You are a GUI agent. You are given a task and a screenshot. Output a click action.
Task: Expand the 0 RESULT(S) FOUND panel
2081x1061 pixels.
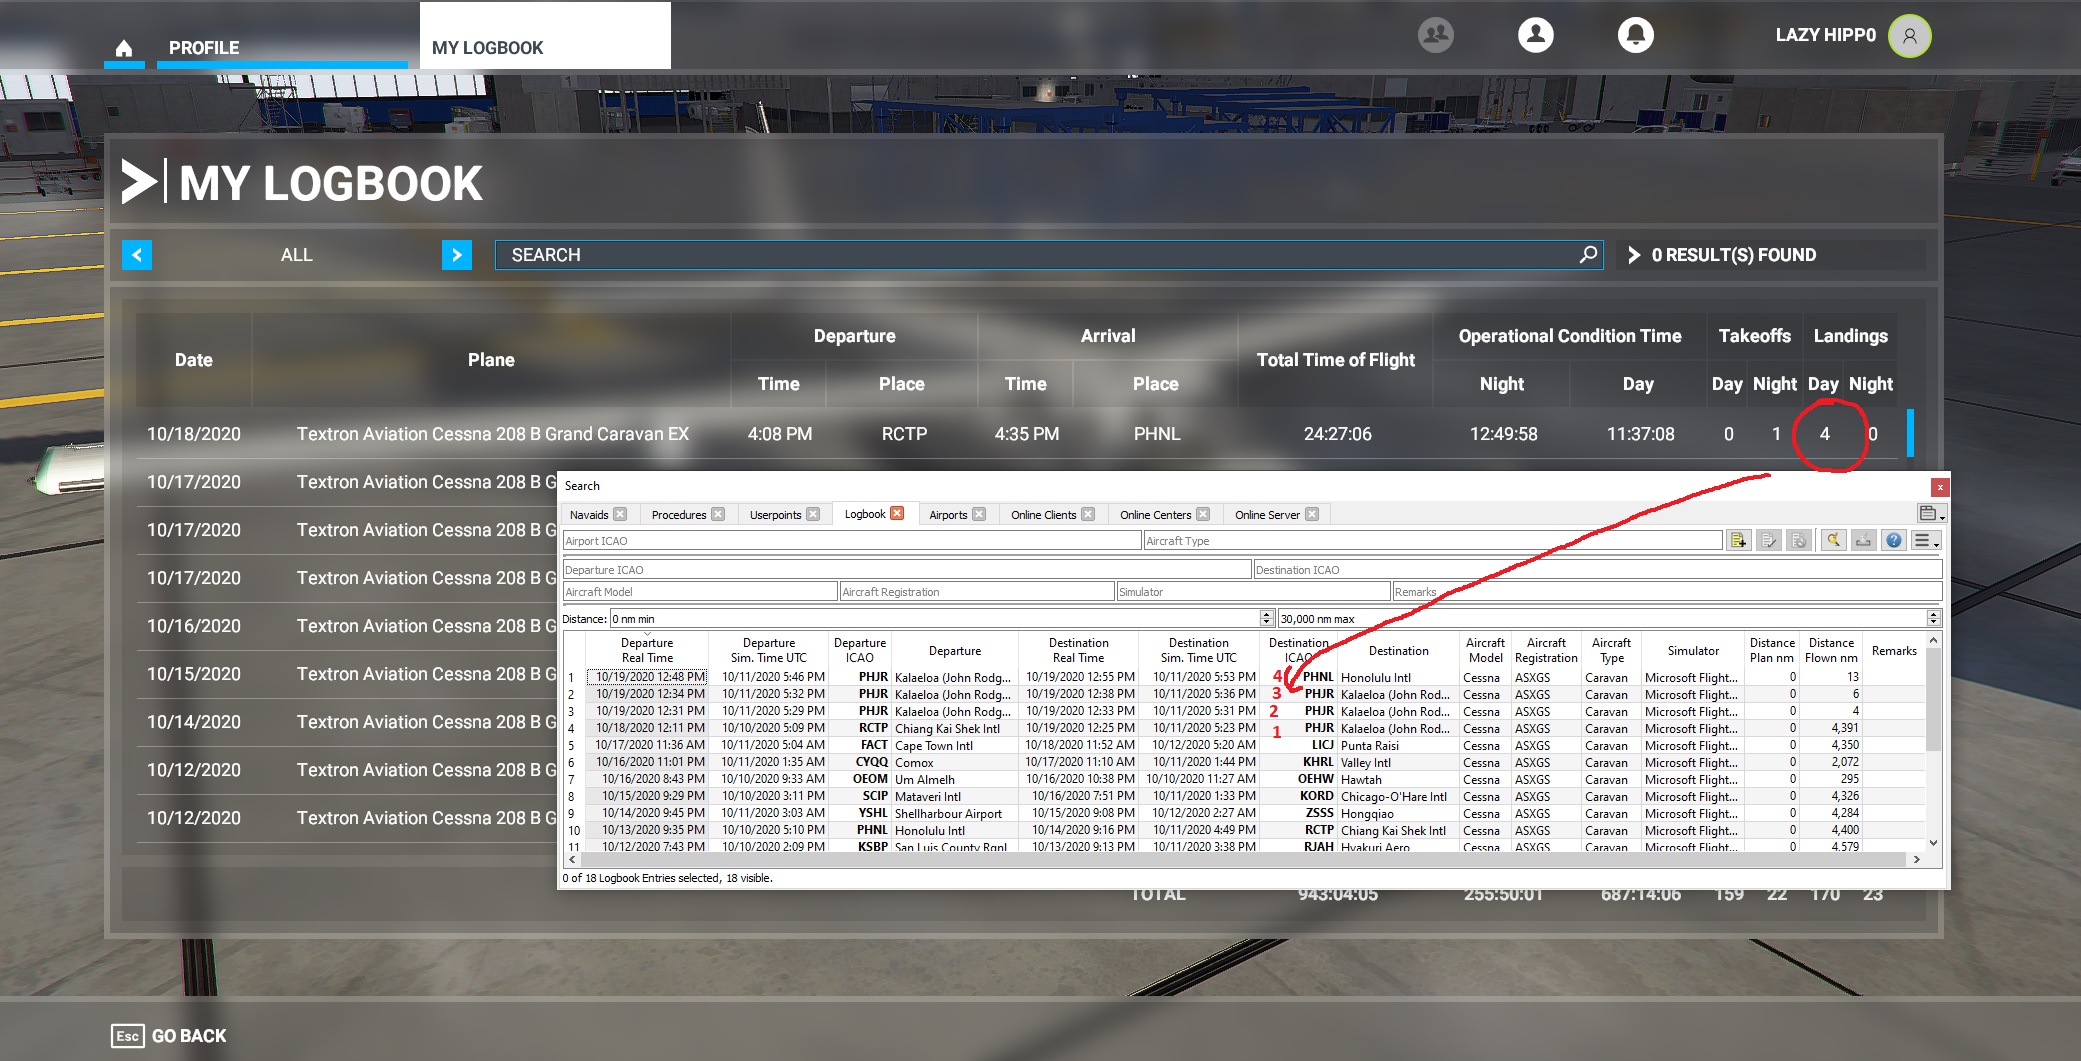coord(1637,255)
